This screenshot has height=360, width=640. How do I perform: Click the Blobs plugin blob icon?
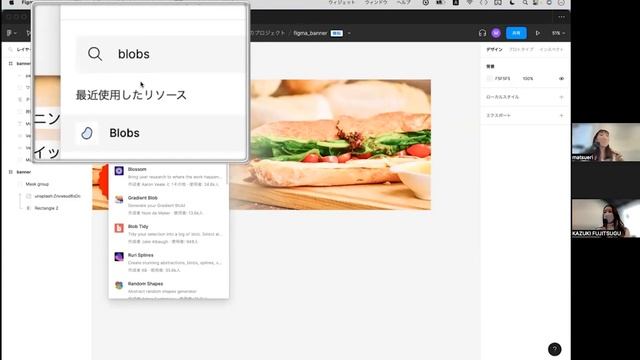[87, 133]
